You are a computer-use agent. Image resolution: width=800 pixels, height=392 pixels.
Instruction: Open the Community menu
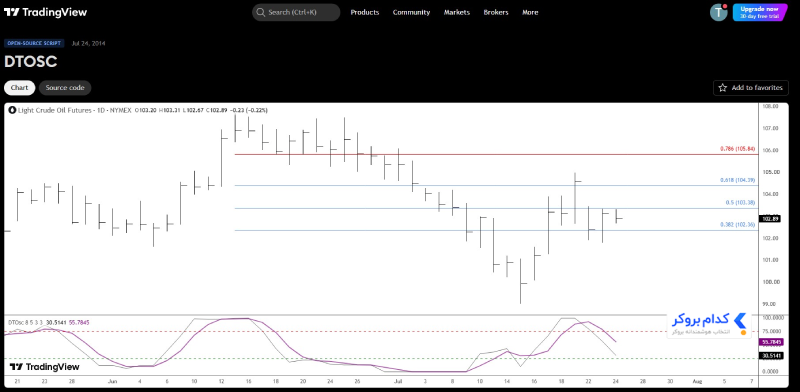[411, 12]
